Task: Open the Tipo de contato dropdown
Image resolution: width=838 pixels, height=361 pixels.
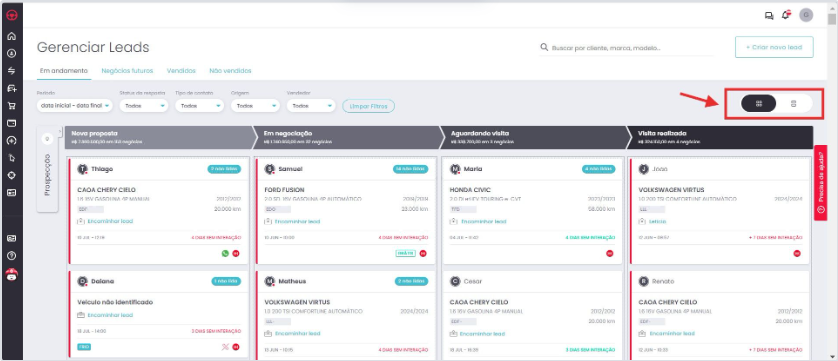Action: (x=199, y=106)
